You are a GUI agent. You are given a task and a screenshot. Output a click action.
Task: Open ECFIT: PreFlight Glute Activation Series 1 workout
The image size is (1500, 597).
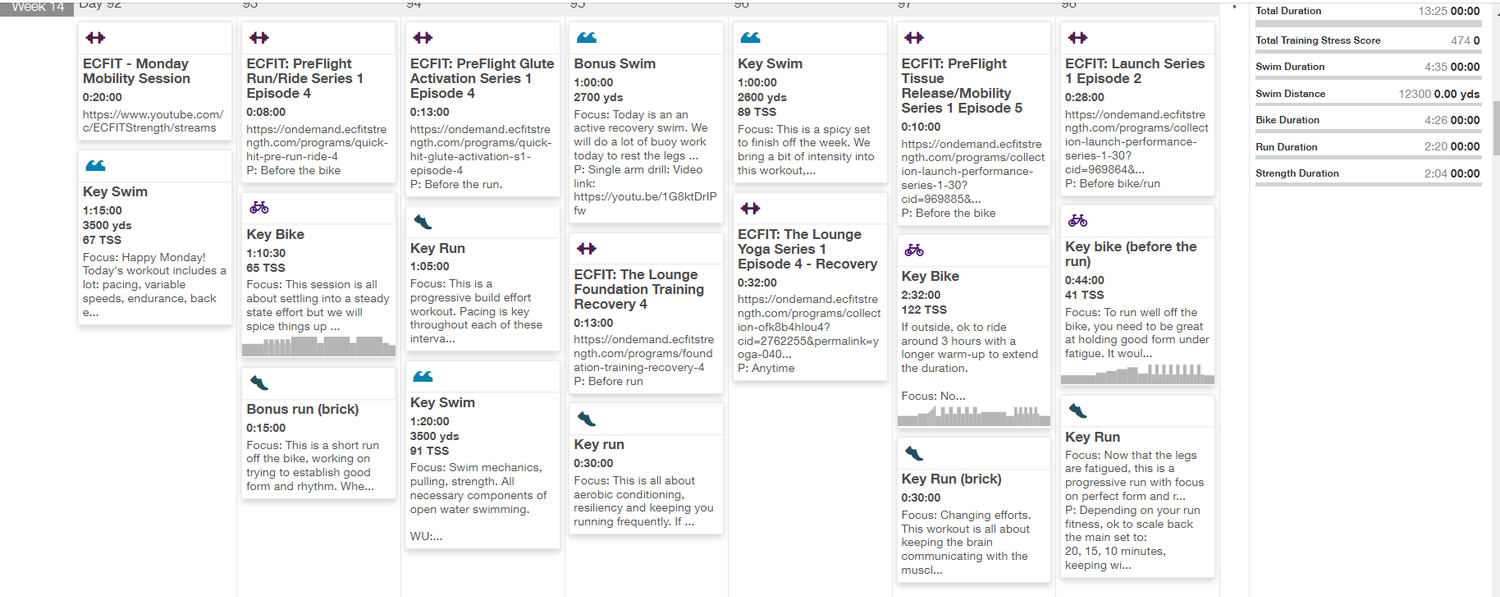pos(482,78)
